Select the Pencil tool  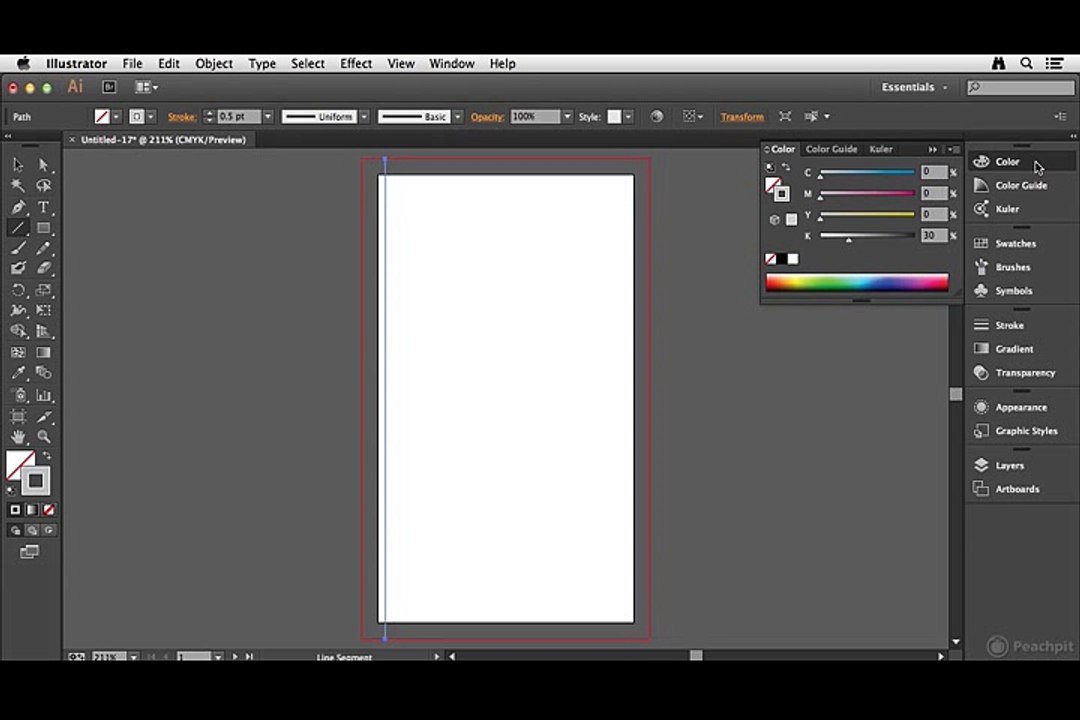[x=43, y=248]
